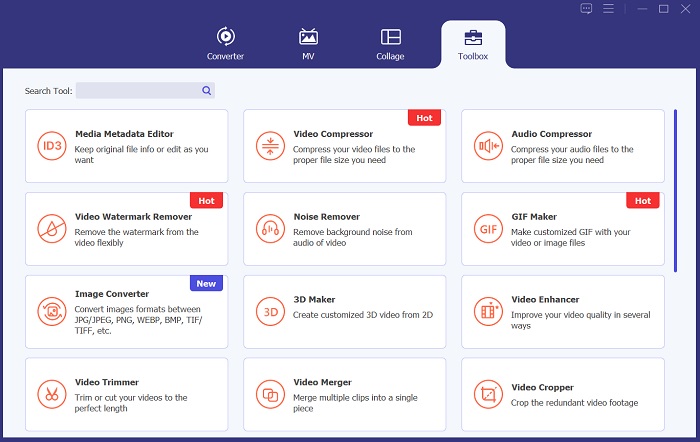Open Video Merger tool title
This screenshot has width=700, height=442.
(x=322, y=382)
